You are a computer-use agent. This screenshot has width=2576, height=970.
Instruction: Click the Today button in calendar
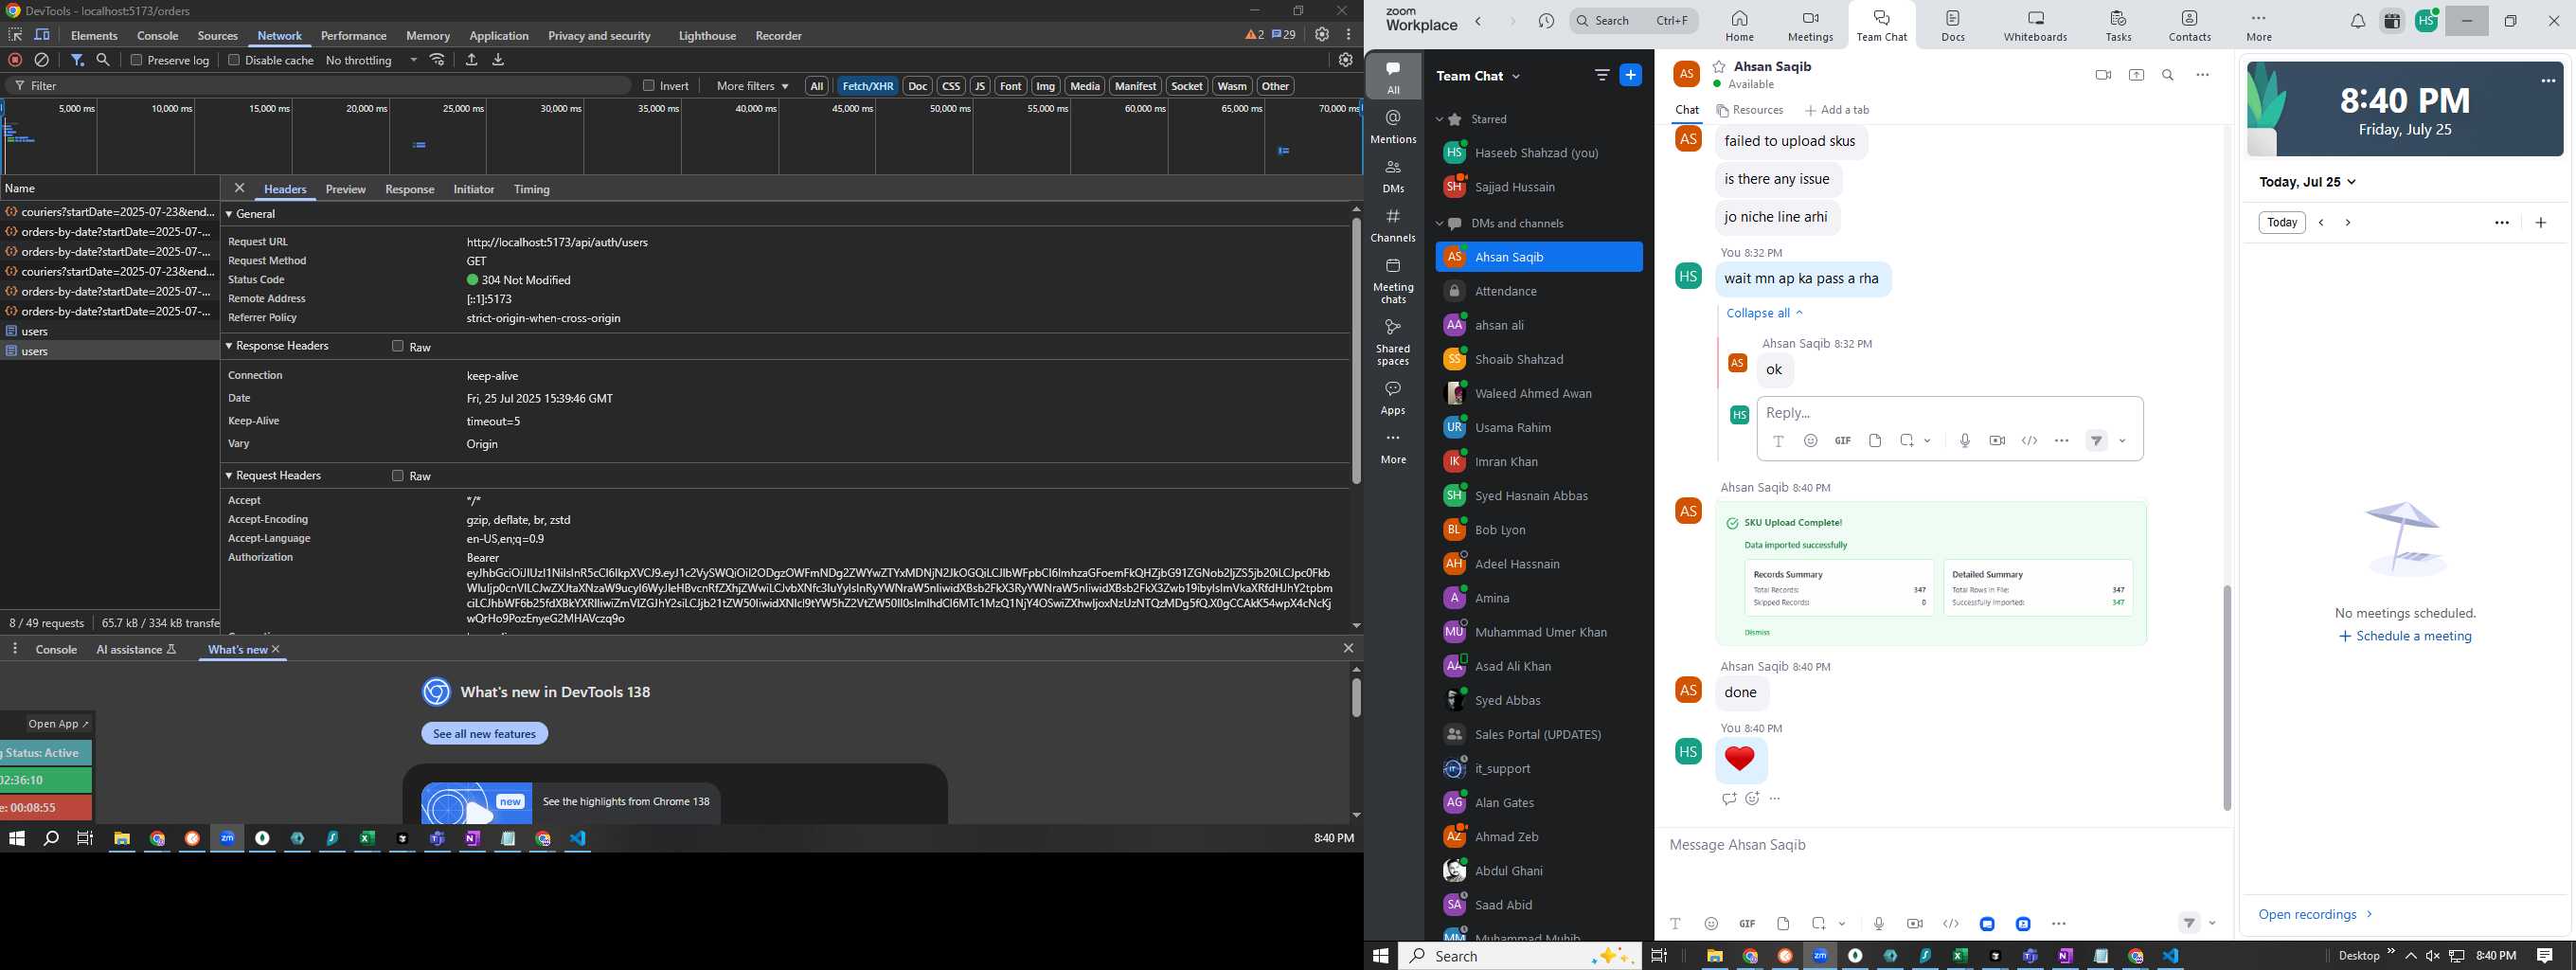click(2282, 222)
